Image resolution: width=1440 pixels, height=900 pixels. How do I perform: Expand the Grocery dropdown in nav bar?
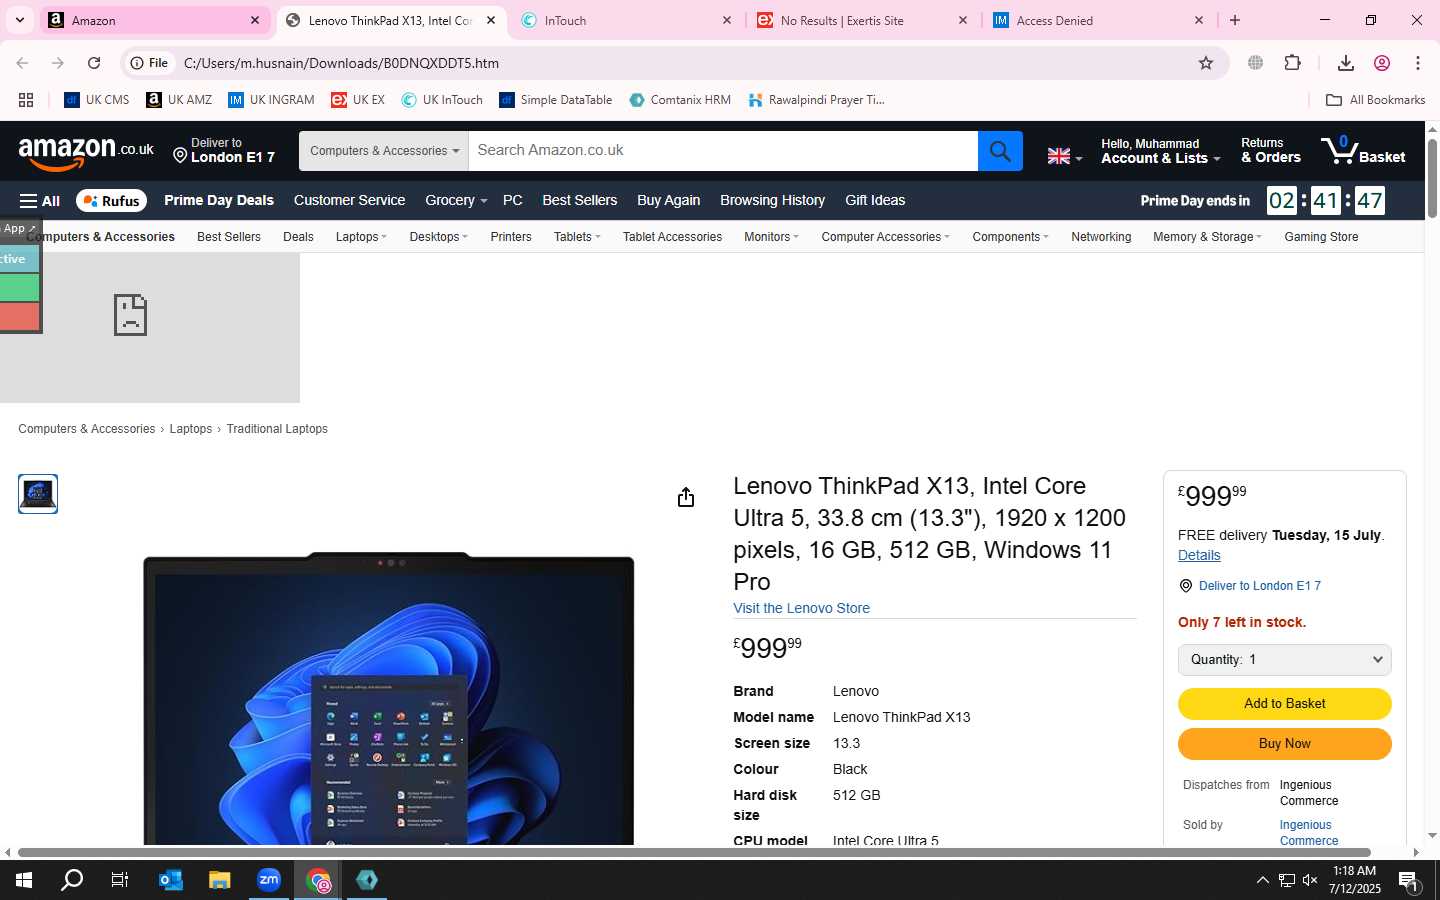tap(456, 201)
